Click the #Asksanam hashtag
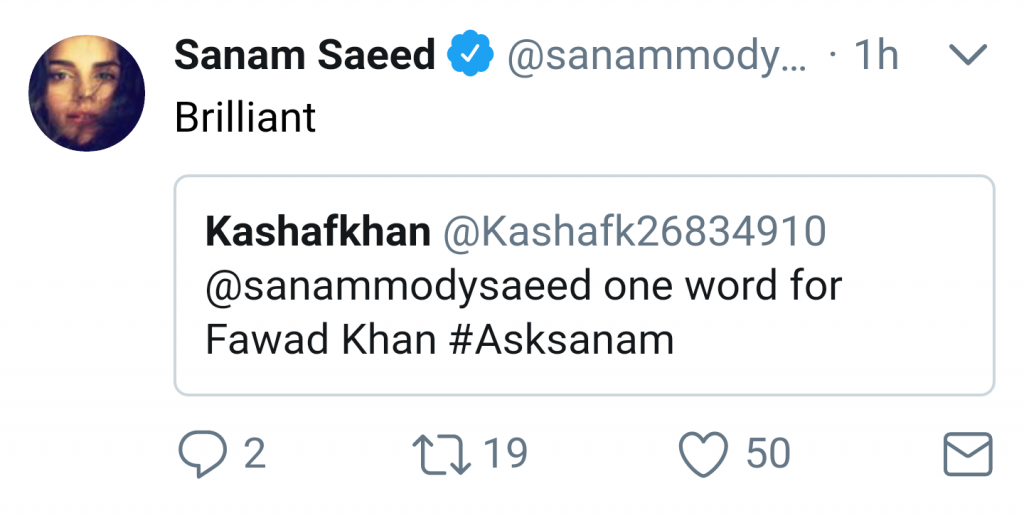This screenshot has width=1024, height=516. [561, 340]
